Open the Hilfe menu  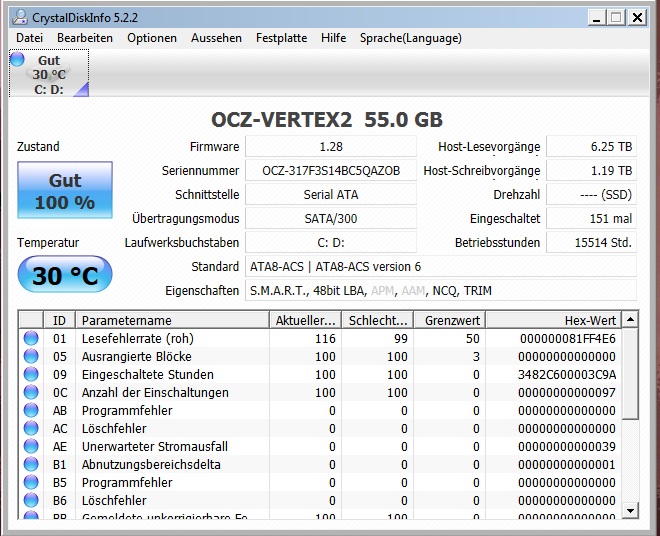333,38
